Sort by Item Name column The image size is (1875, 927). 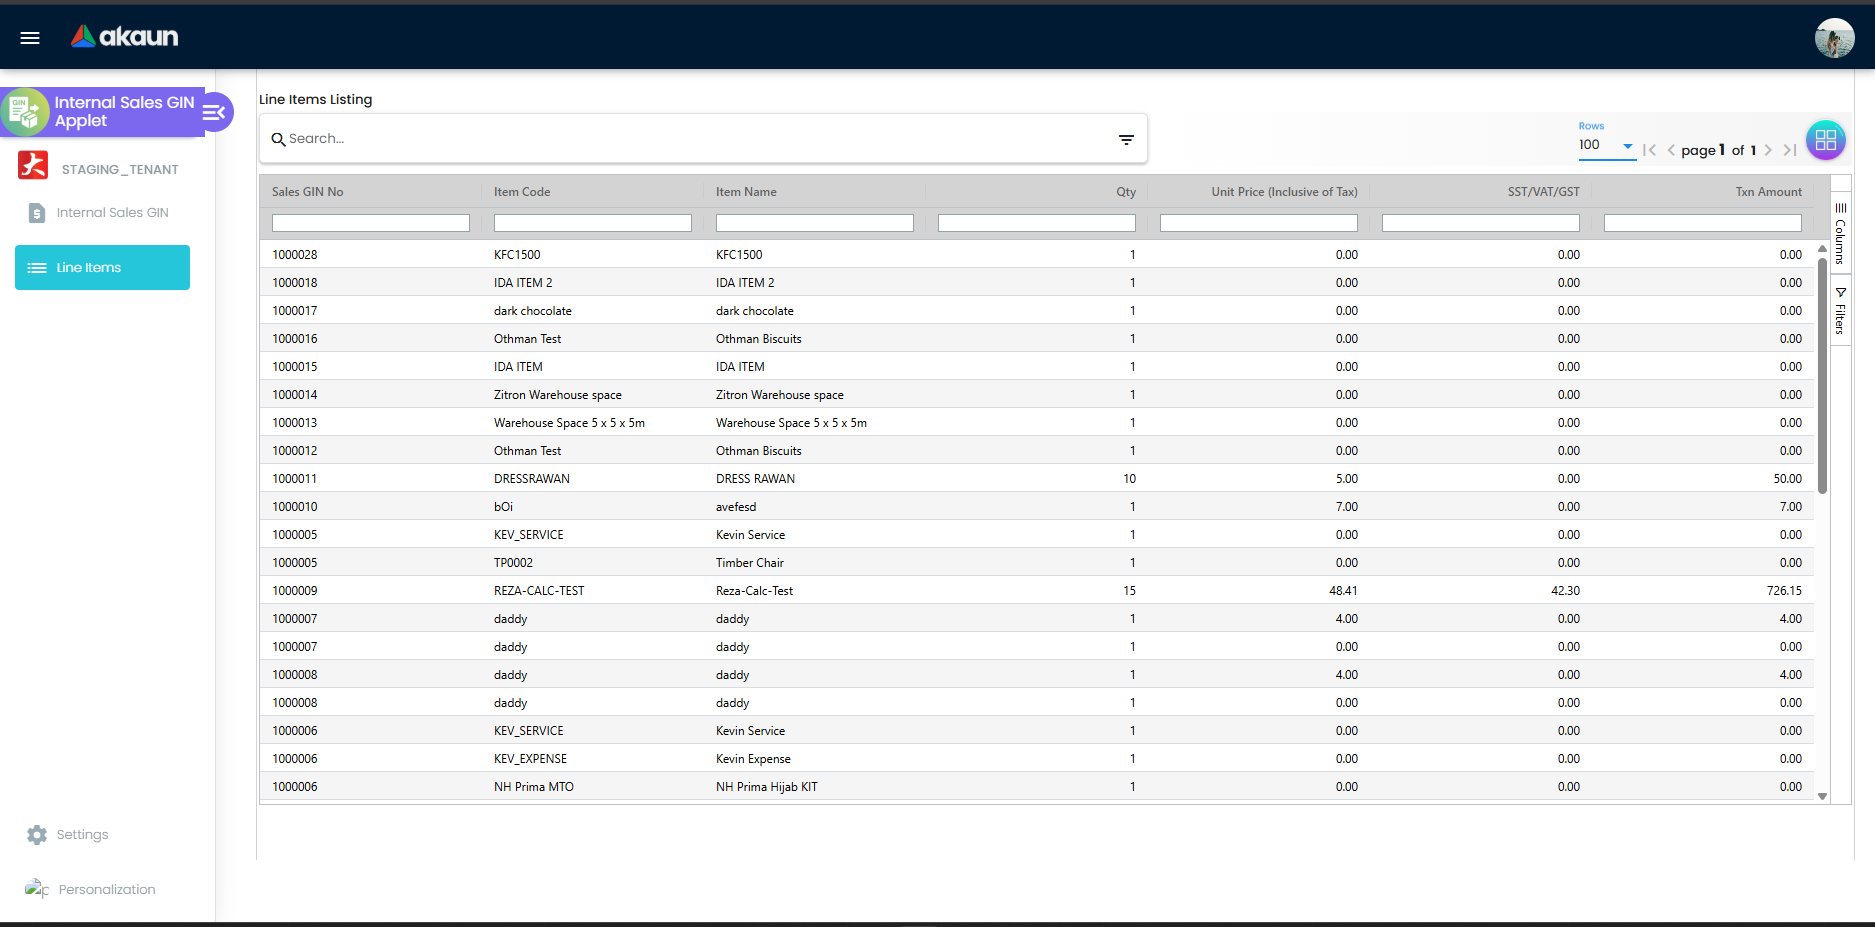coord(746,192)
